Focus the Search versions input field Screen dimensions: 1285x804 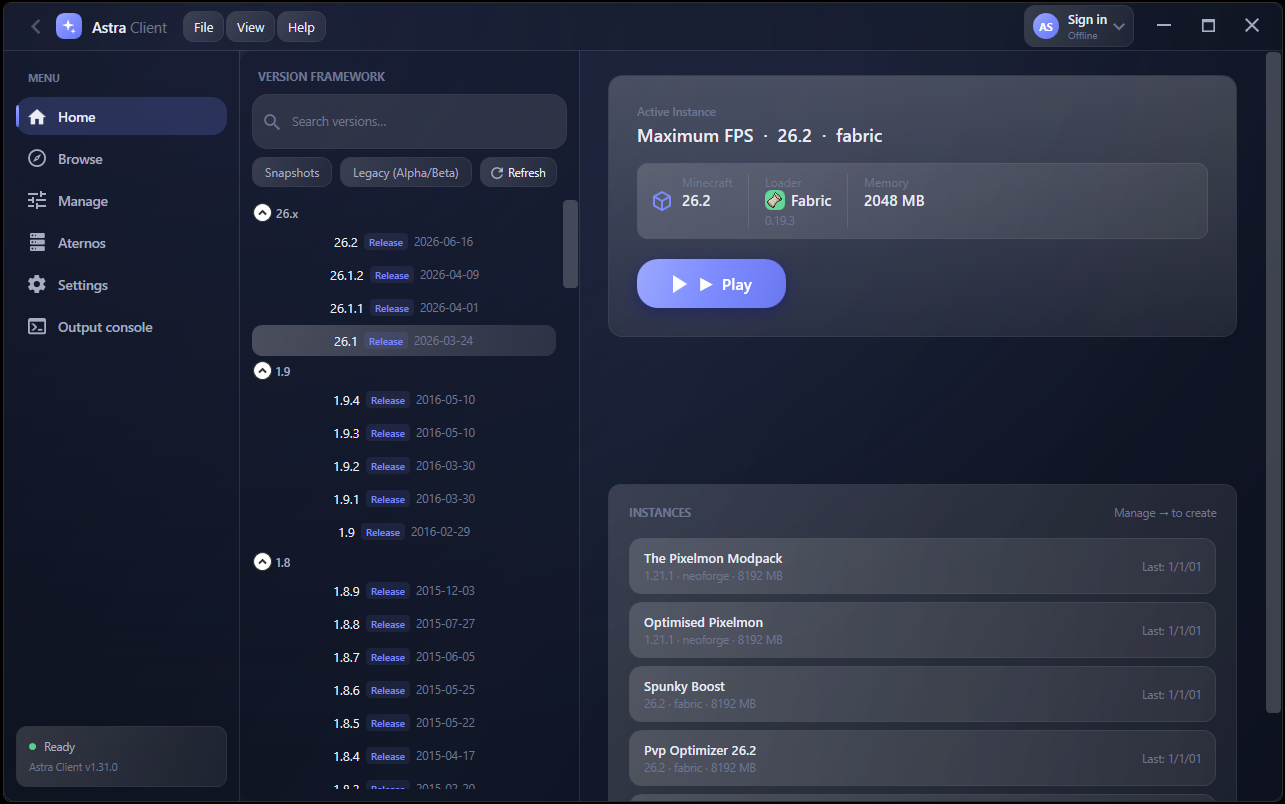tap(409, 122)
